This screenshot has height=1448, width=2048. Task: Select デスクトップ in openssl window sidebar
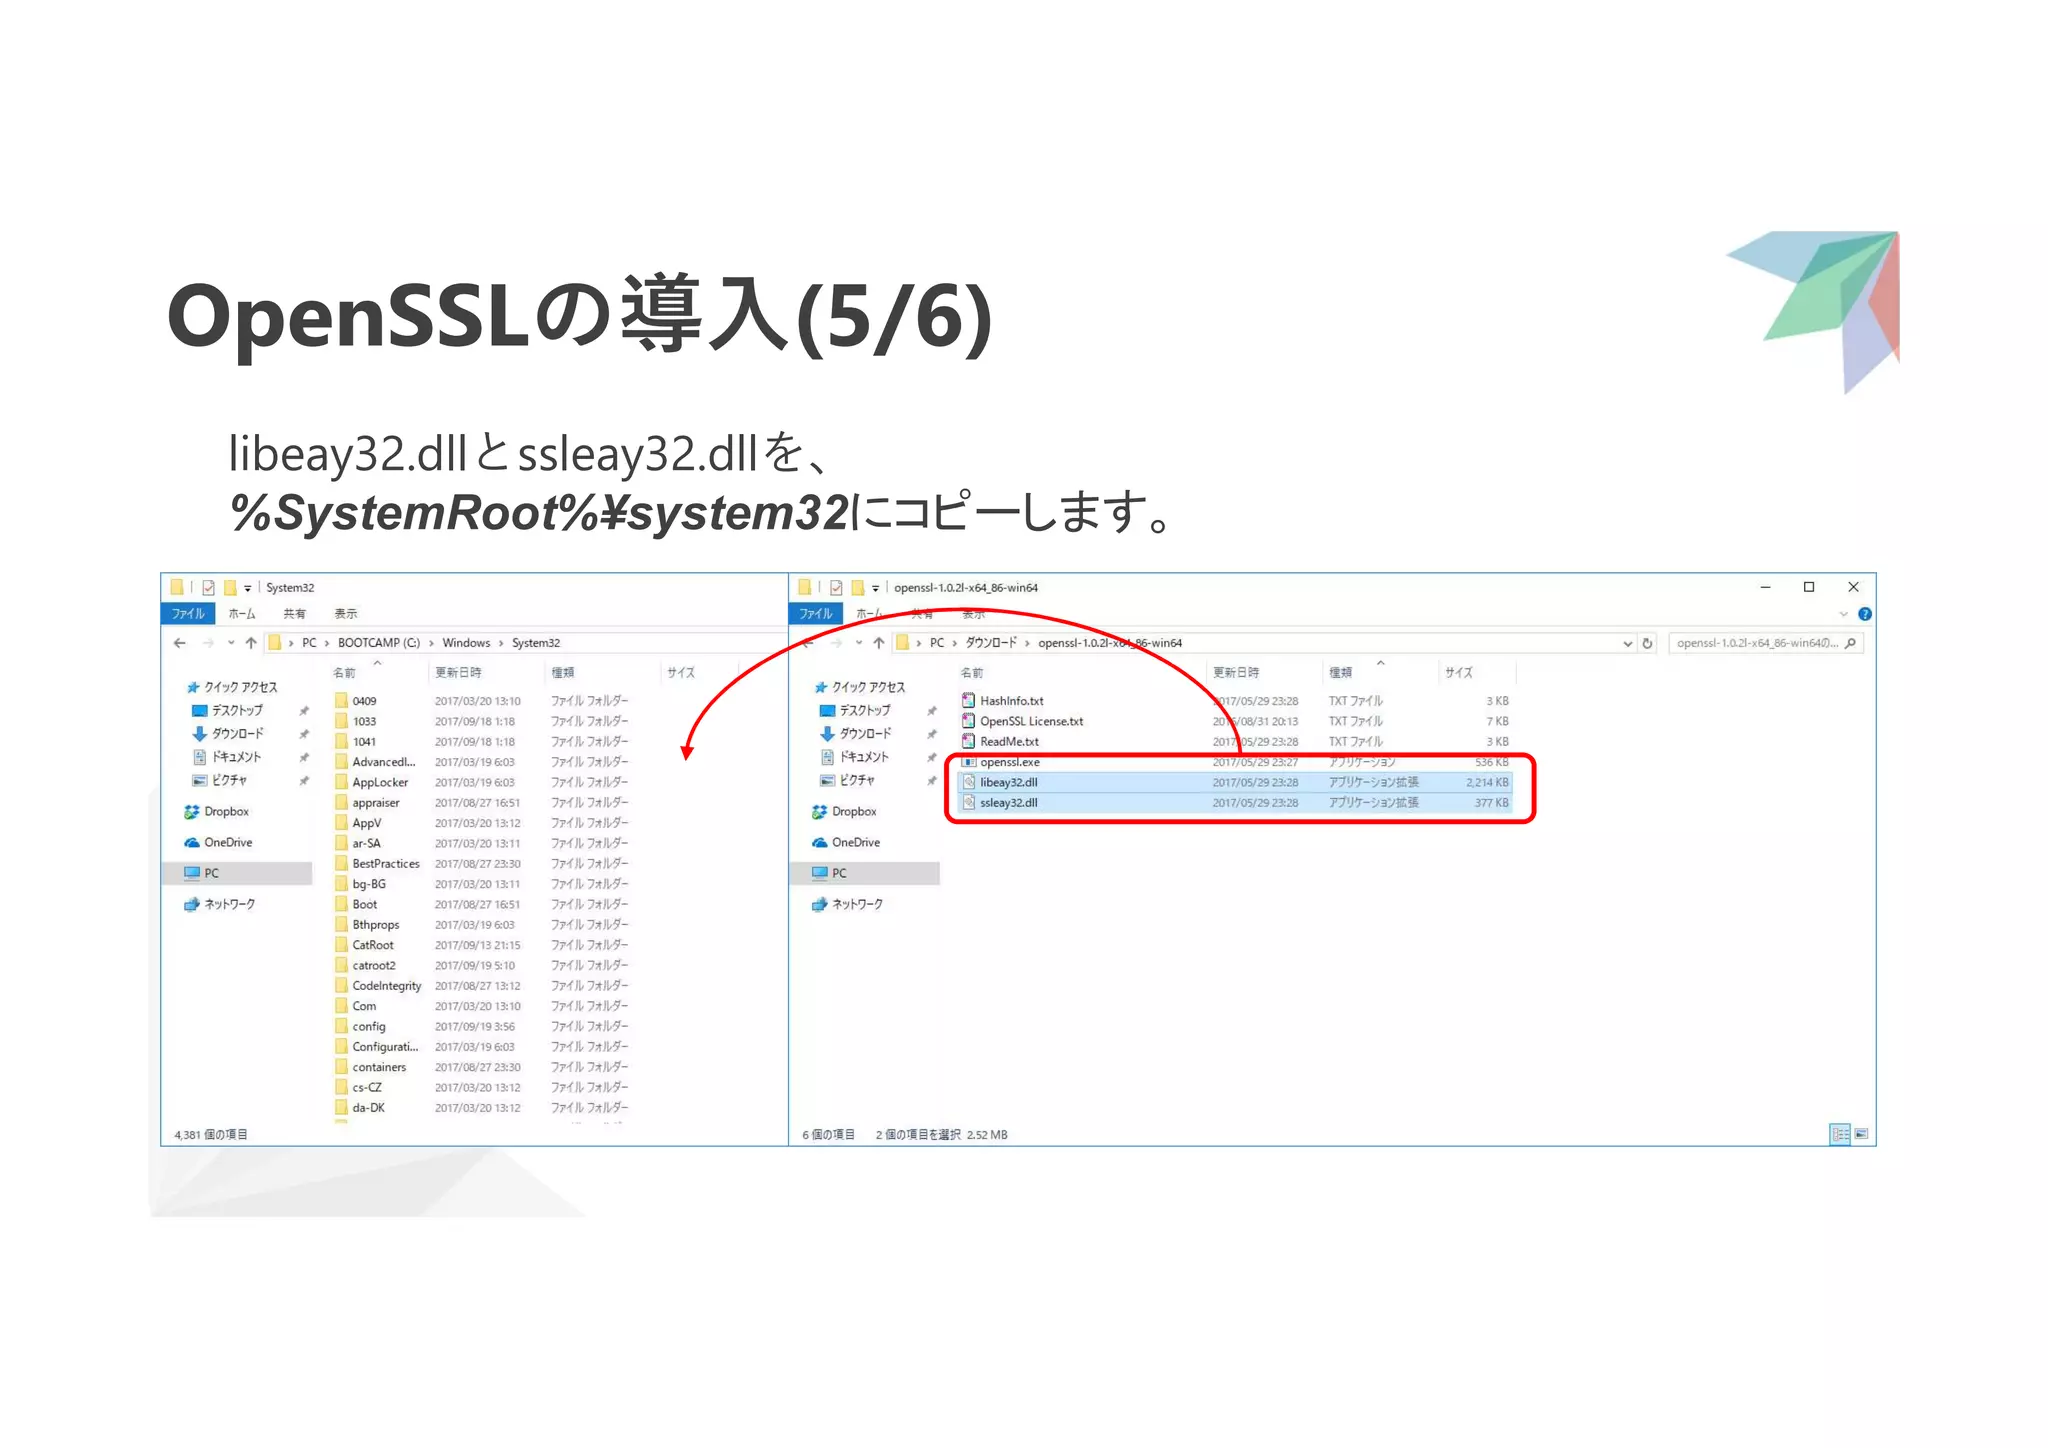pyautogui.click(x=855, y=710)
